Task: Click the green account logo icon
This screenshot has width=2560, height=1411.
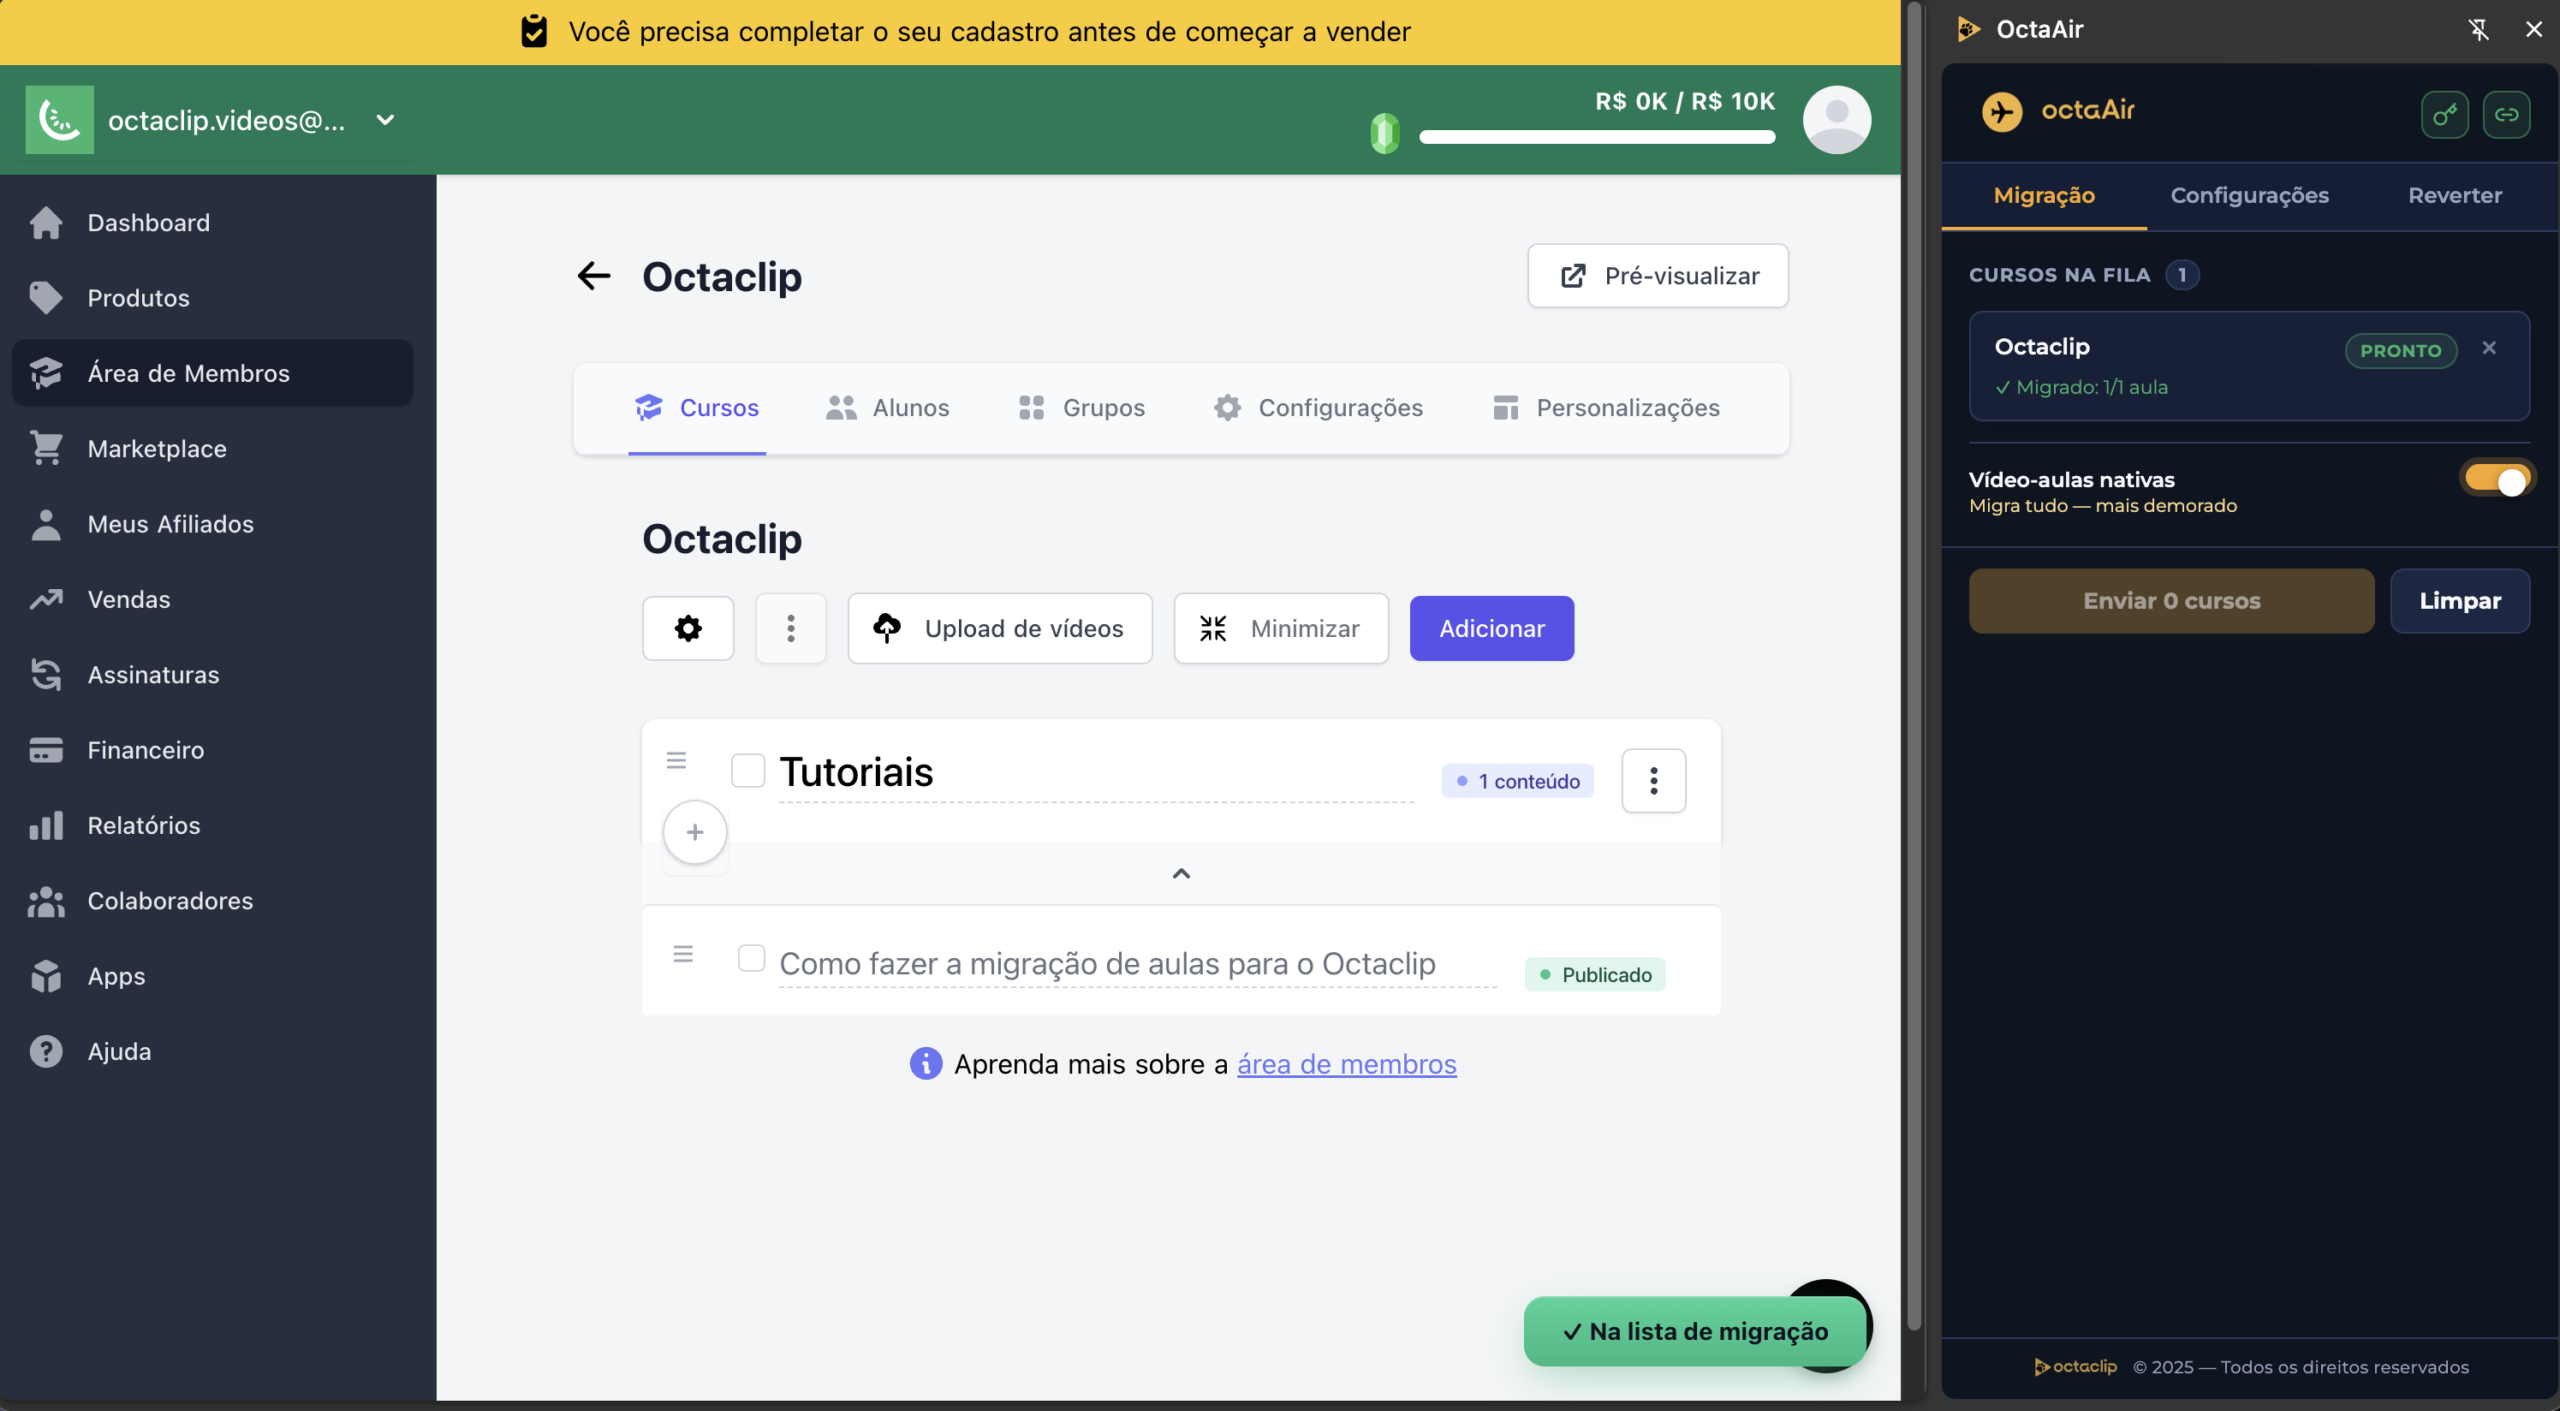Action: [60, 120]
